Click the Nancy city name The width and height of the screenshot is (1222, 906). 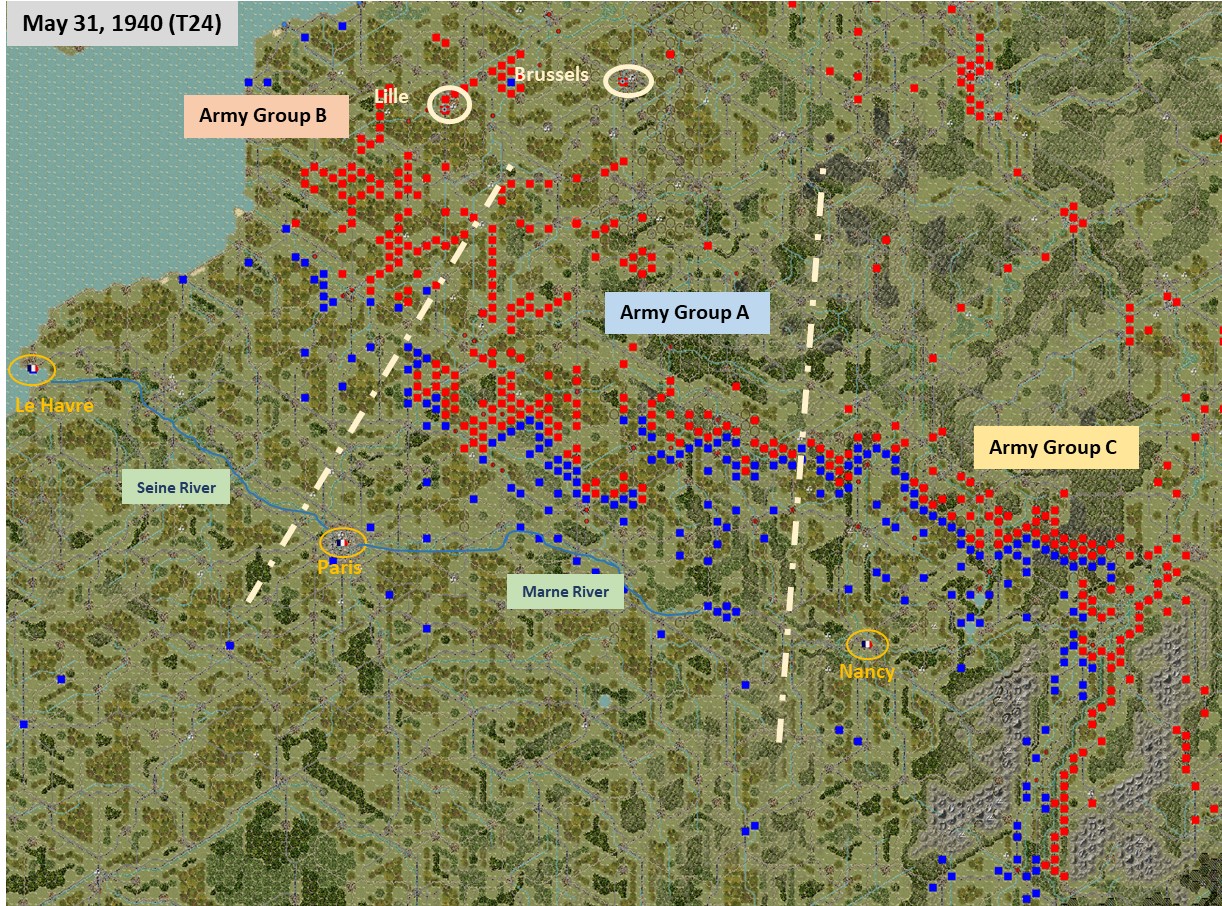click(866, 672)
